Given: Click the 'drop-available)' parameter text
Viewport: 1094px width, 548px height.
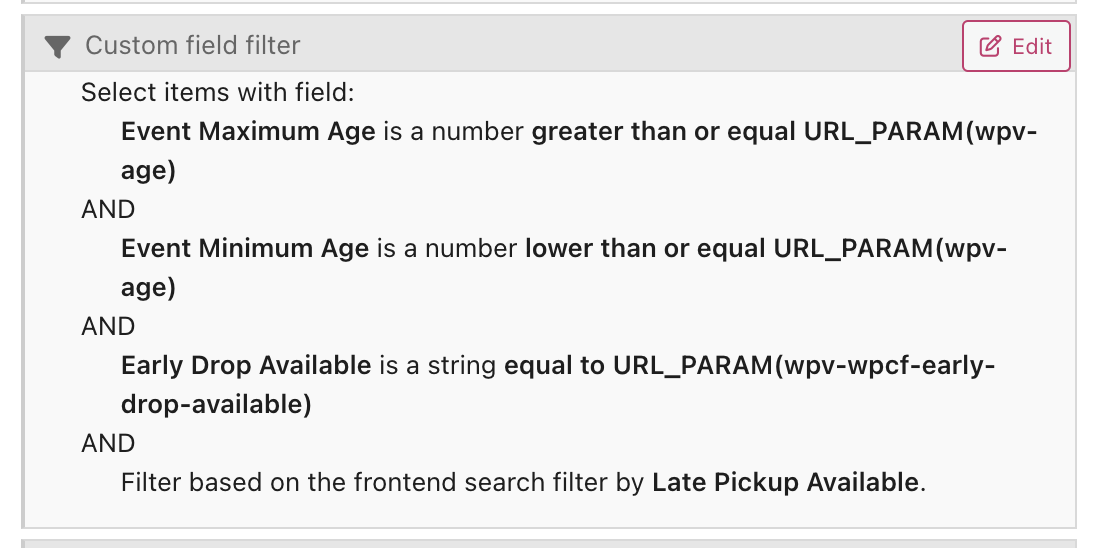Looking at the screenshot, I should pyautogui.click(x=216, y=404).
